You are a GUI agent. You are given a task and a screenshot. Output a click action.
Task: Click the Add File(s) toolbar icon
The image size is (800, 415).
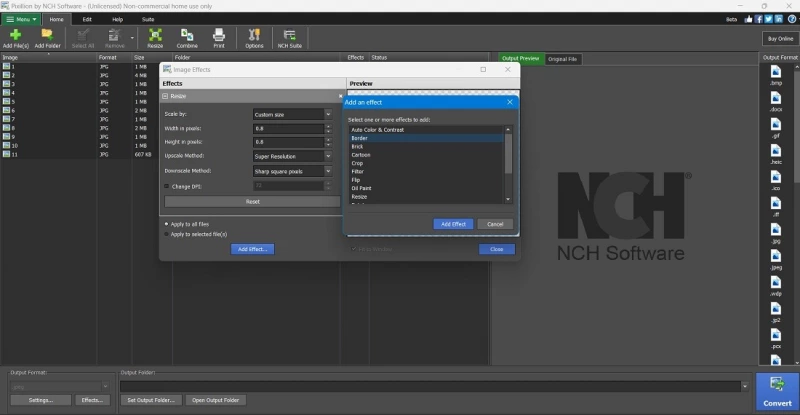15,38
